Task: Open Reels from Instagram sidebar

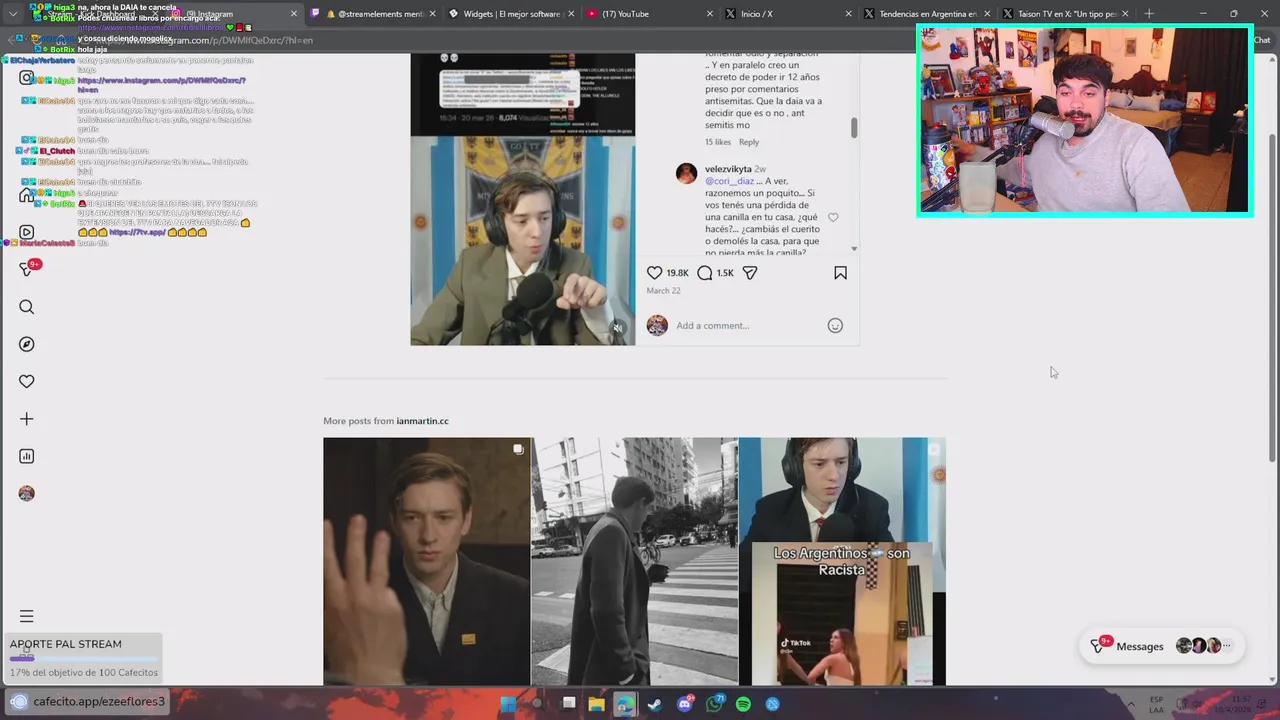Action: click(x=27, y=232)
